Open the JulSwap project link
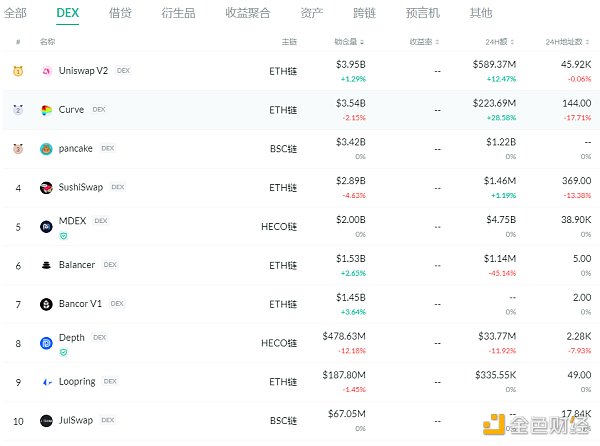Image resolution: width=600 pixels, height=446 pixels. pos(76,420)
